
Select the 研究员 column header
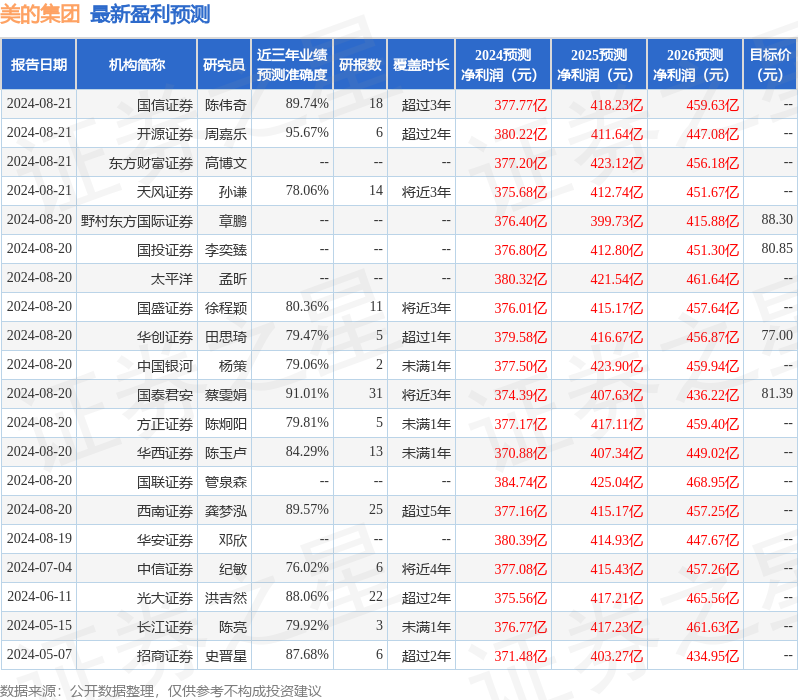[x=224, y=65]
